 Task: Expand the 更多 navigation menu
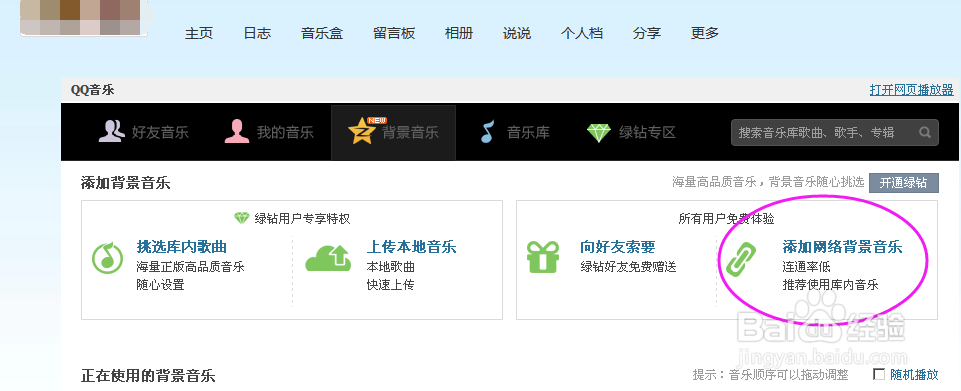(x=705, y=33)
